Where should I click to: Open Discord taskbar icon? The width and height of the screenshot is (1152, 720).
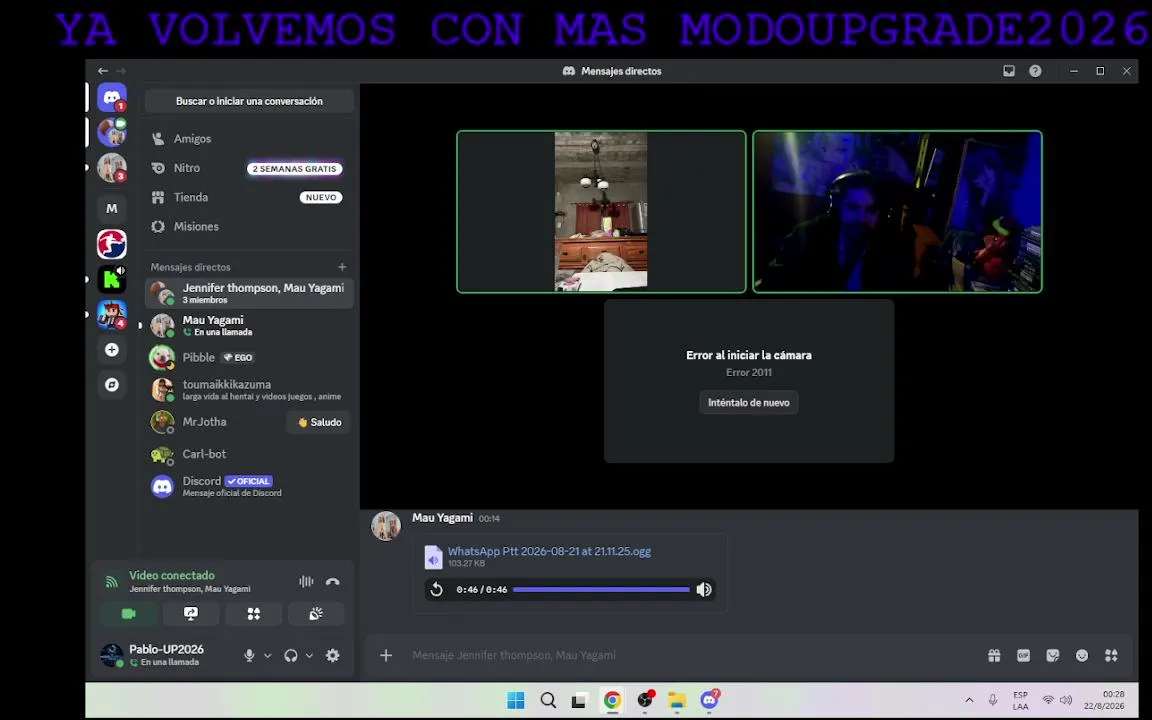click(709, 701)
